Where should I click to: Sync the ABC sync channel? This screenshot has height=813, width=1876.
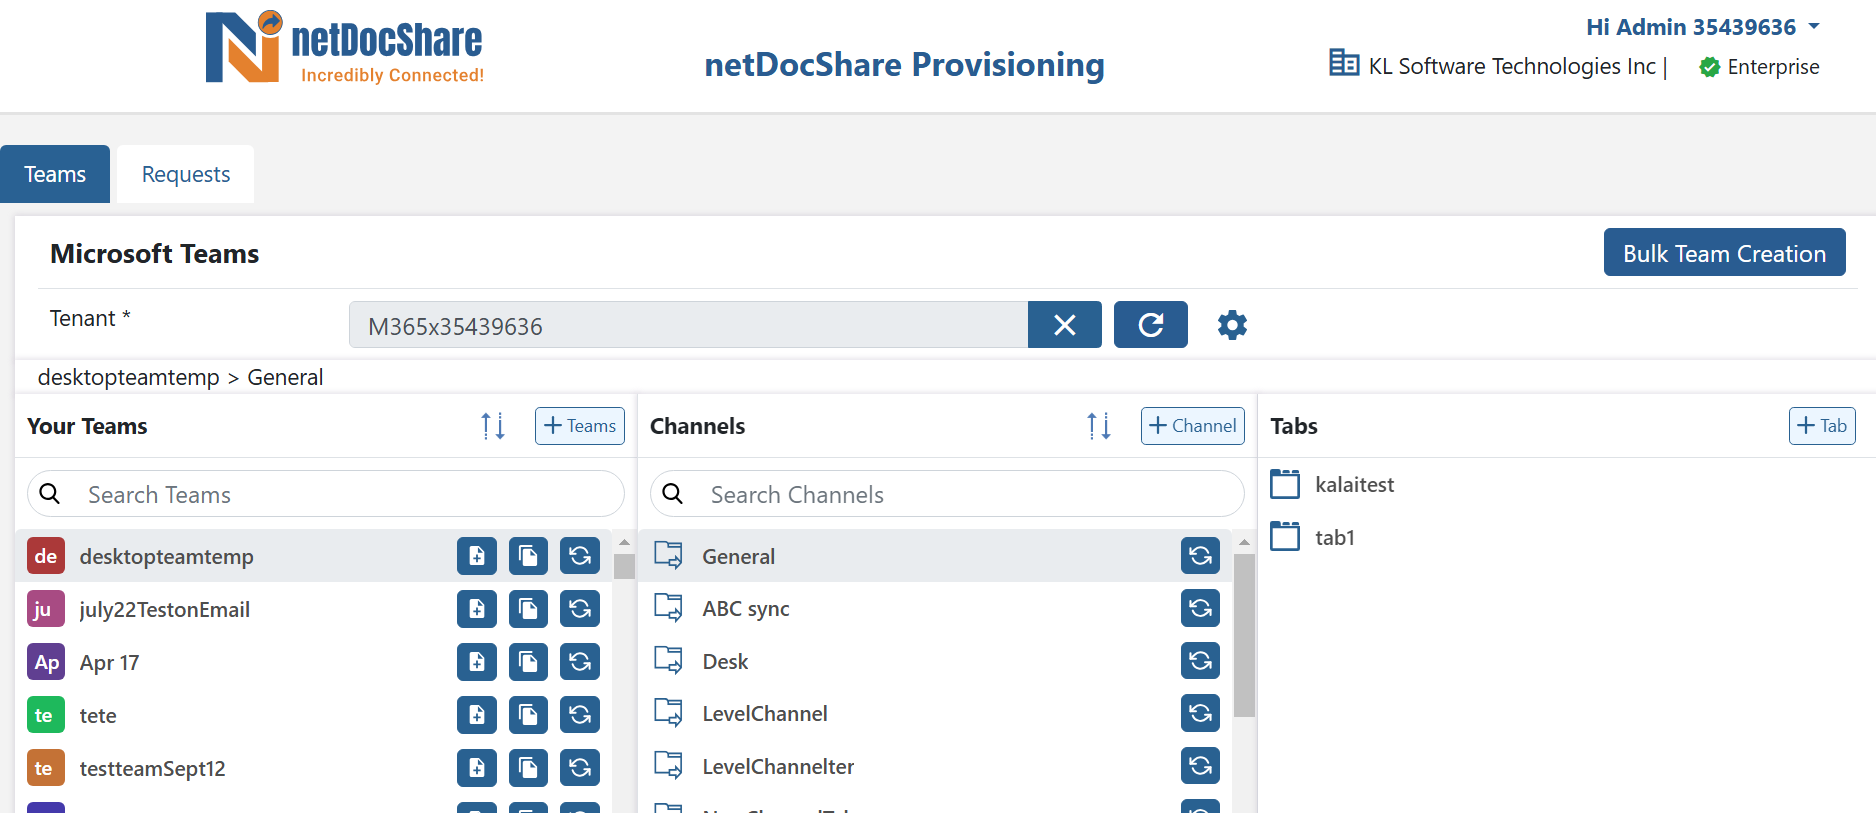1200,608
